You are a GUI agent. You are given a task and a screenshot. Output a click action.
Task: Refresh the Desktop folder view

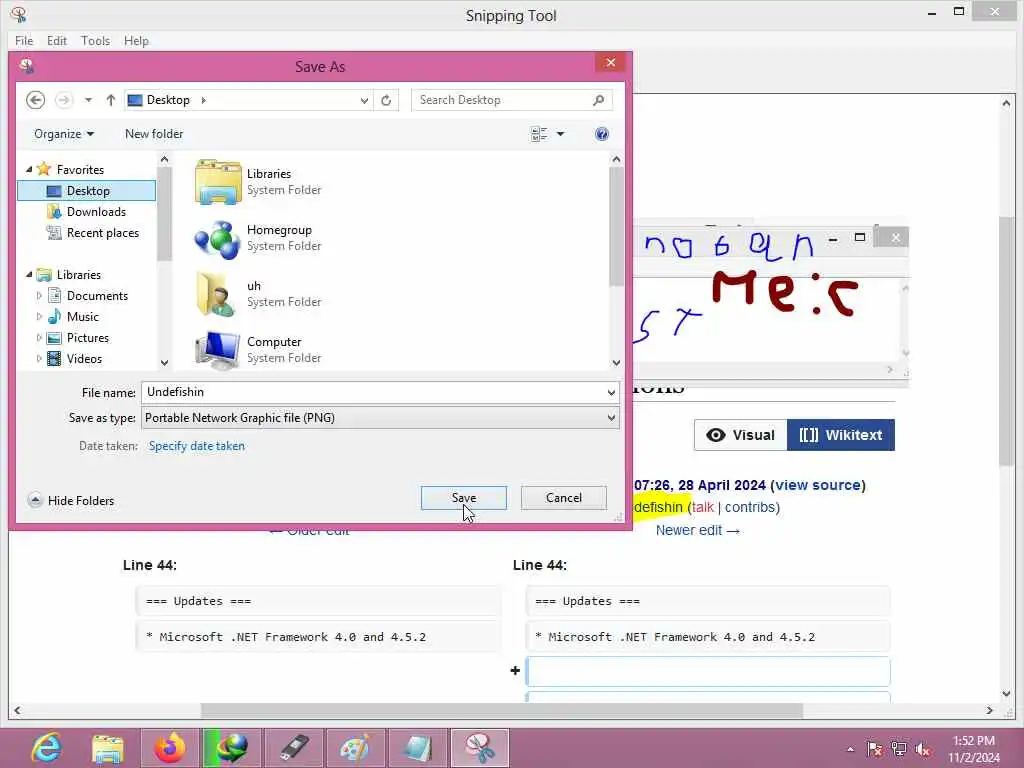pos(386,100)
